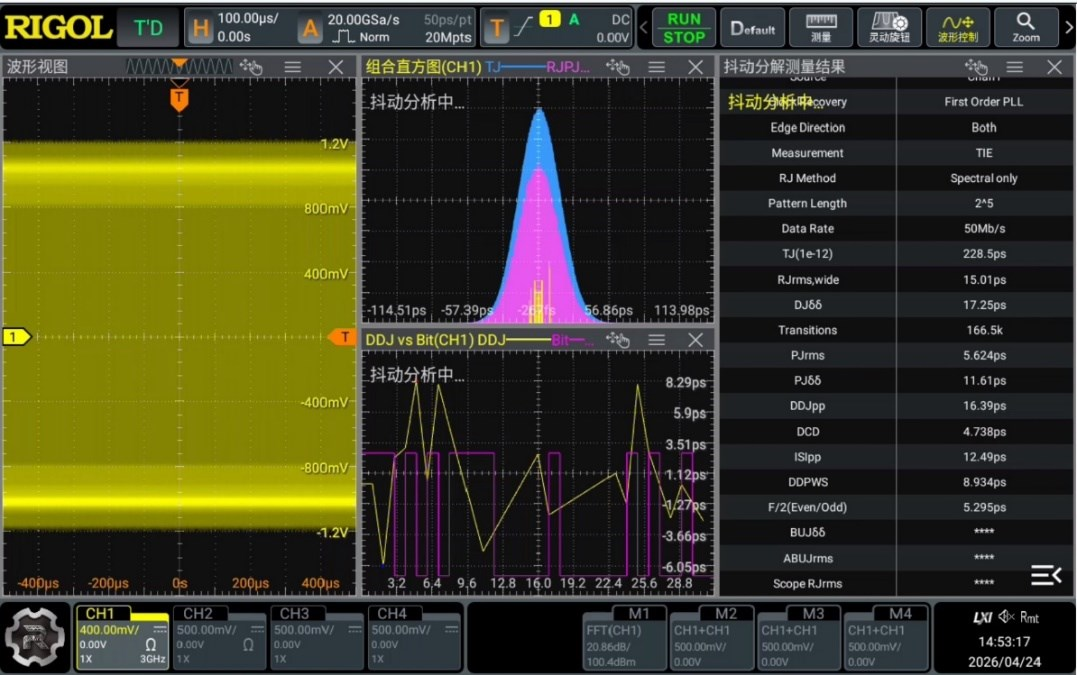Open the T trigger settings
The height and width of the screenshot is (675, 1077).
[x=557, y=28]
